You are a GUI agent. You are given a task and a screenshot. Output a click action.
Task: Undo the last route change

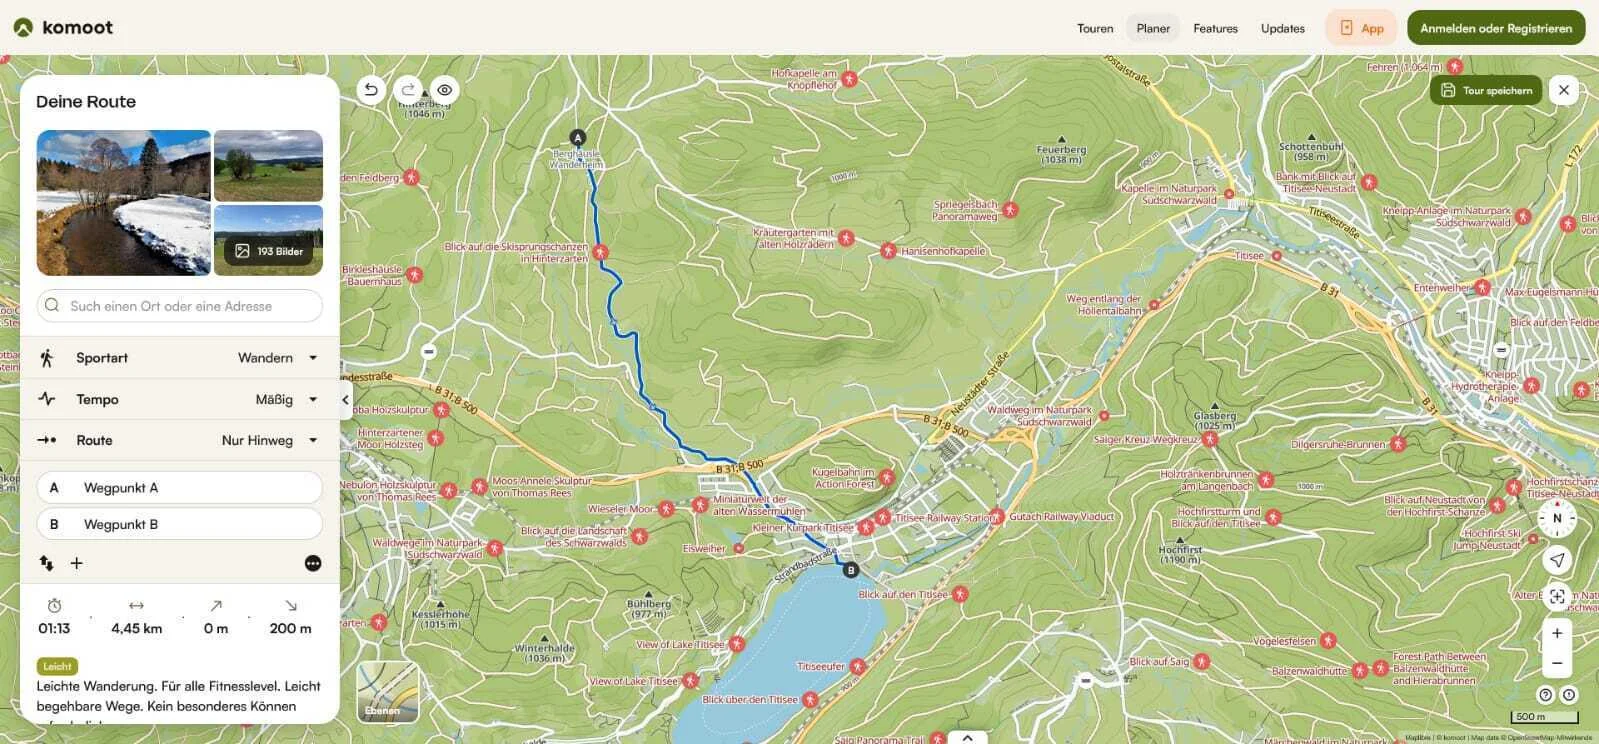(371, 90)
